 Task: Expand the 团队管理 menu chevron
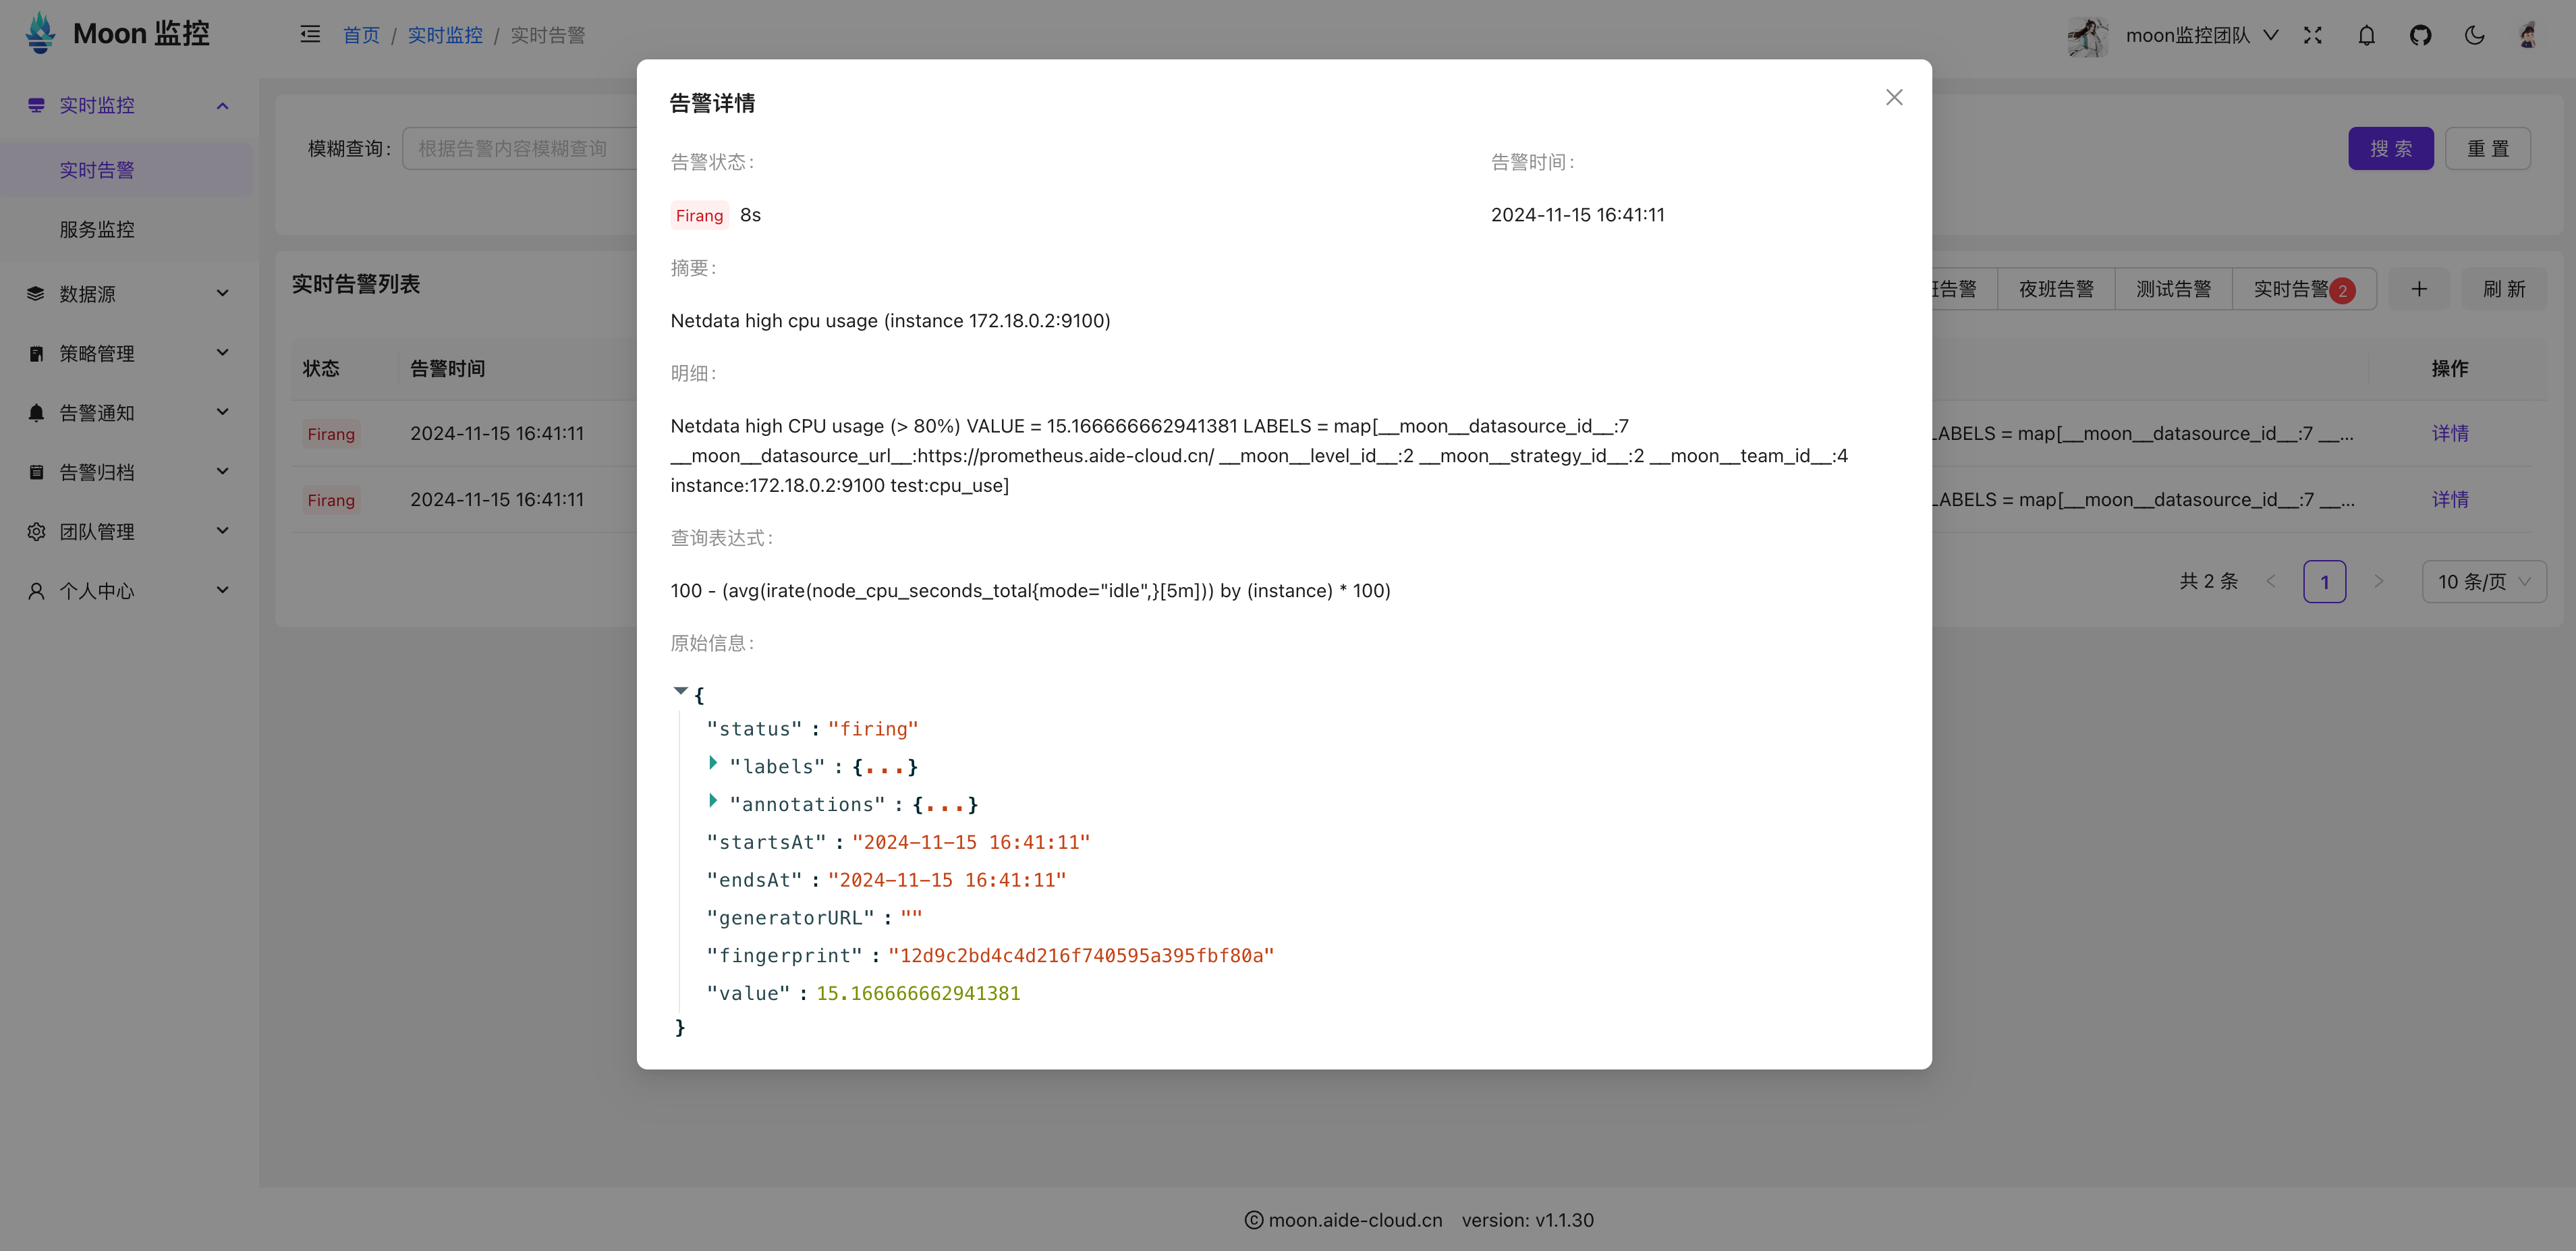(223, 531)
